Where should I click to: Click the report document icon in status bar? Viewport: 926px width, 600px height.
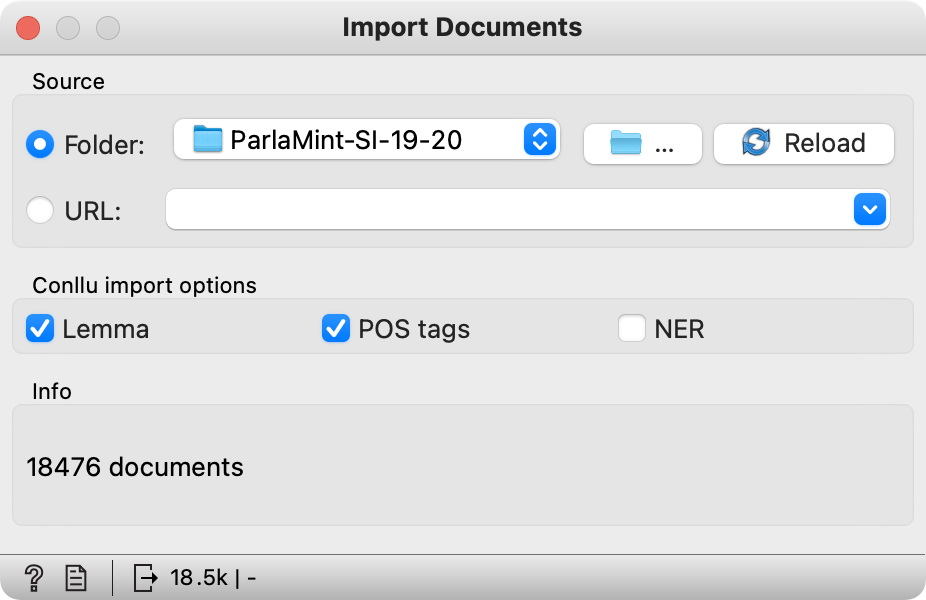click(x=75, y=577)
